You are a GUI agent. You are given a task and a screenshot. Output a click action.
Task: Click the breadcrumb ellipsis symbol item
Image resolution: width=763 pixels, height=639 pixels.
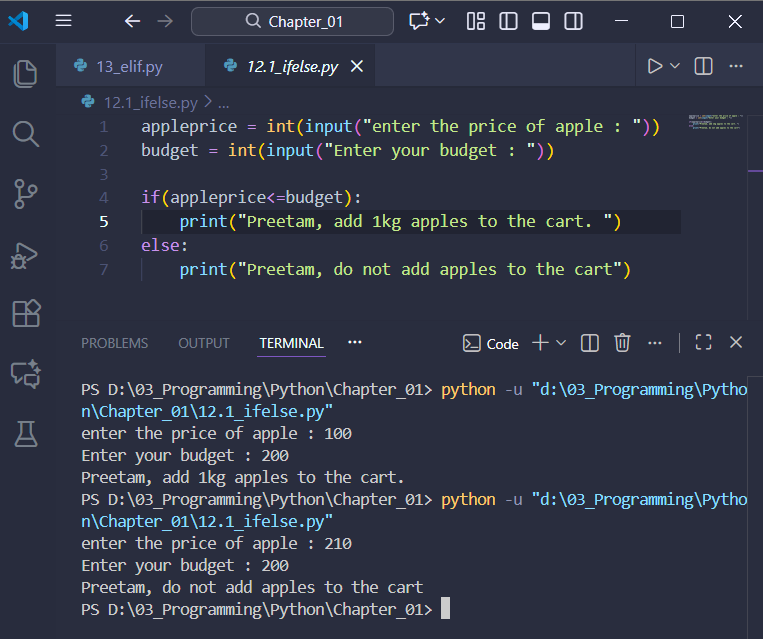point(223,103)
